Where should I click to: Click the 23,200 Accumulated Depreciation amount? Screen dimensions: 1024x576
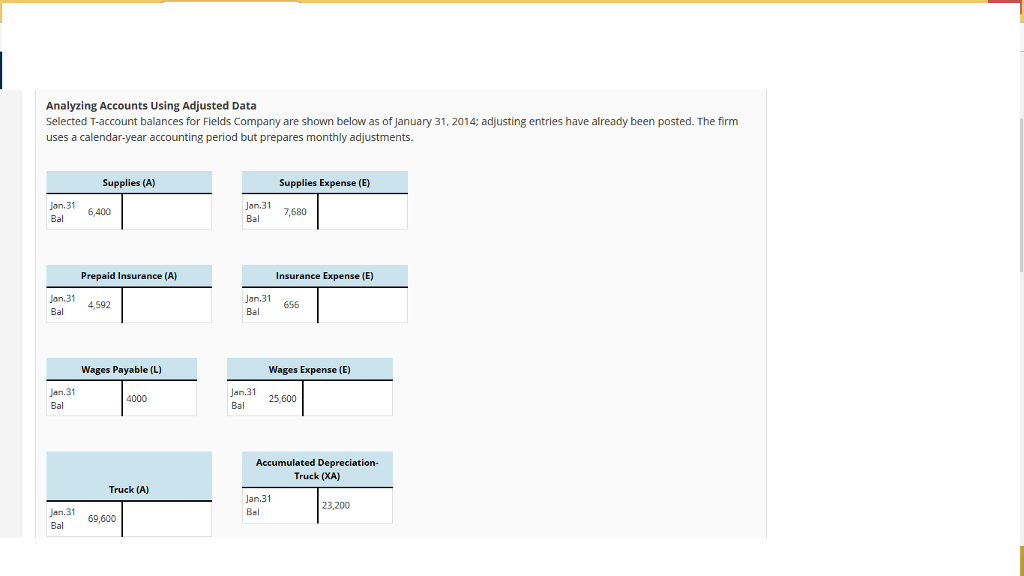(x=334, y=505)
